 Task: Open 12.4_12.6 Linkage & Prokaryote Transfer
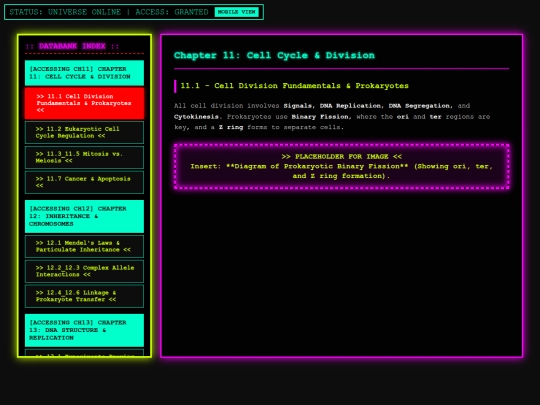(x=84, y=296)
